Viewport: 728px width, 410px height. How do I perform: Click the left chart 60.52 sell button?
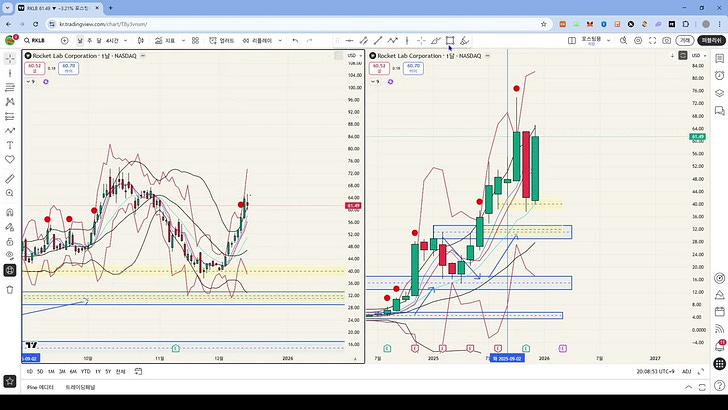[34, 68]
